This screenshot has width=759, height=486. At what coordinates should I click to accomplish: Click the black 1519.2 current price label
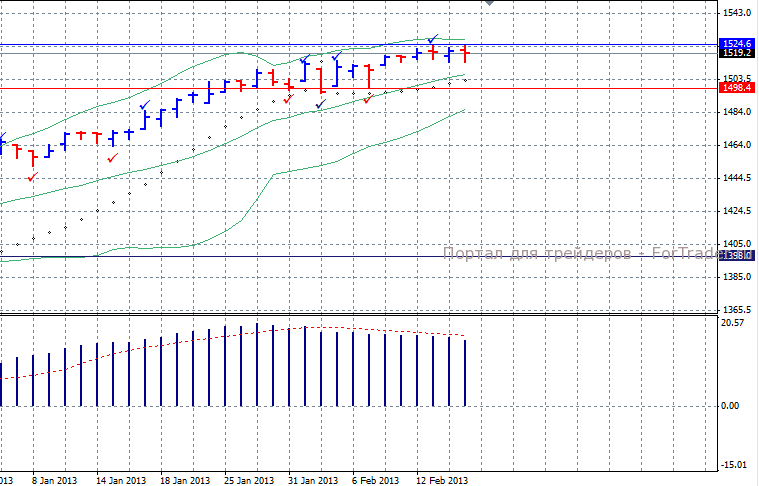coord(737,53)
